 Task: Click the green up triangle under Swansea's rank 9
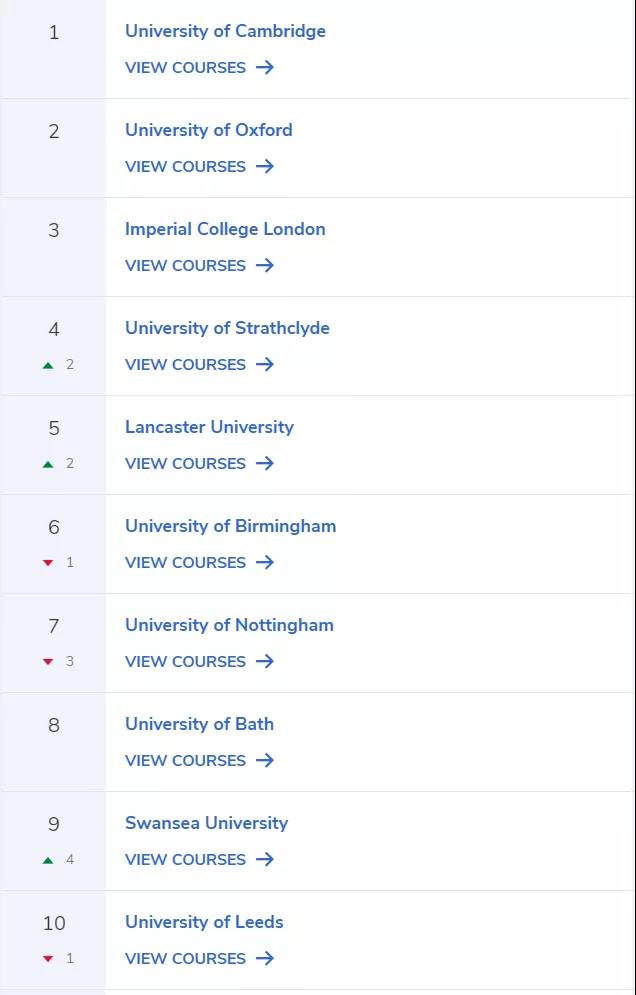(x=48, y=860)
